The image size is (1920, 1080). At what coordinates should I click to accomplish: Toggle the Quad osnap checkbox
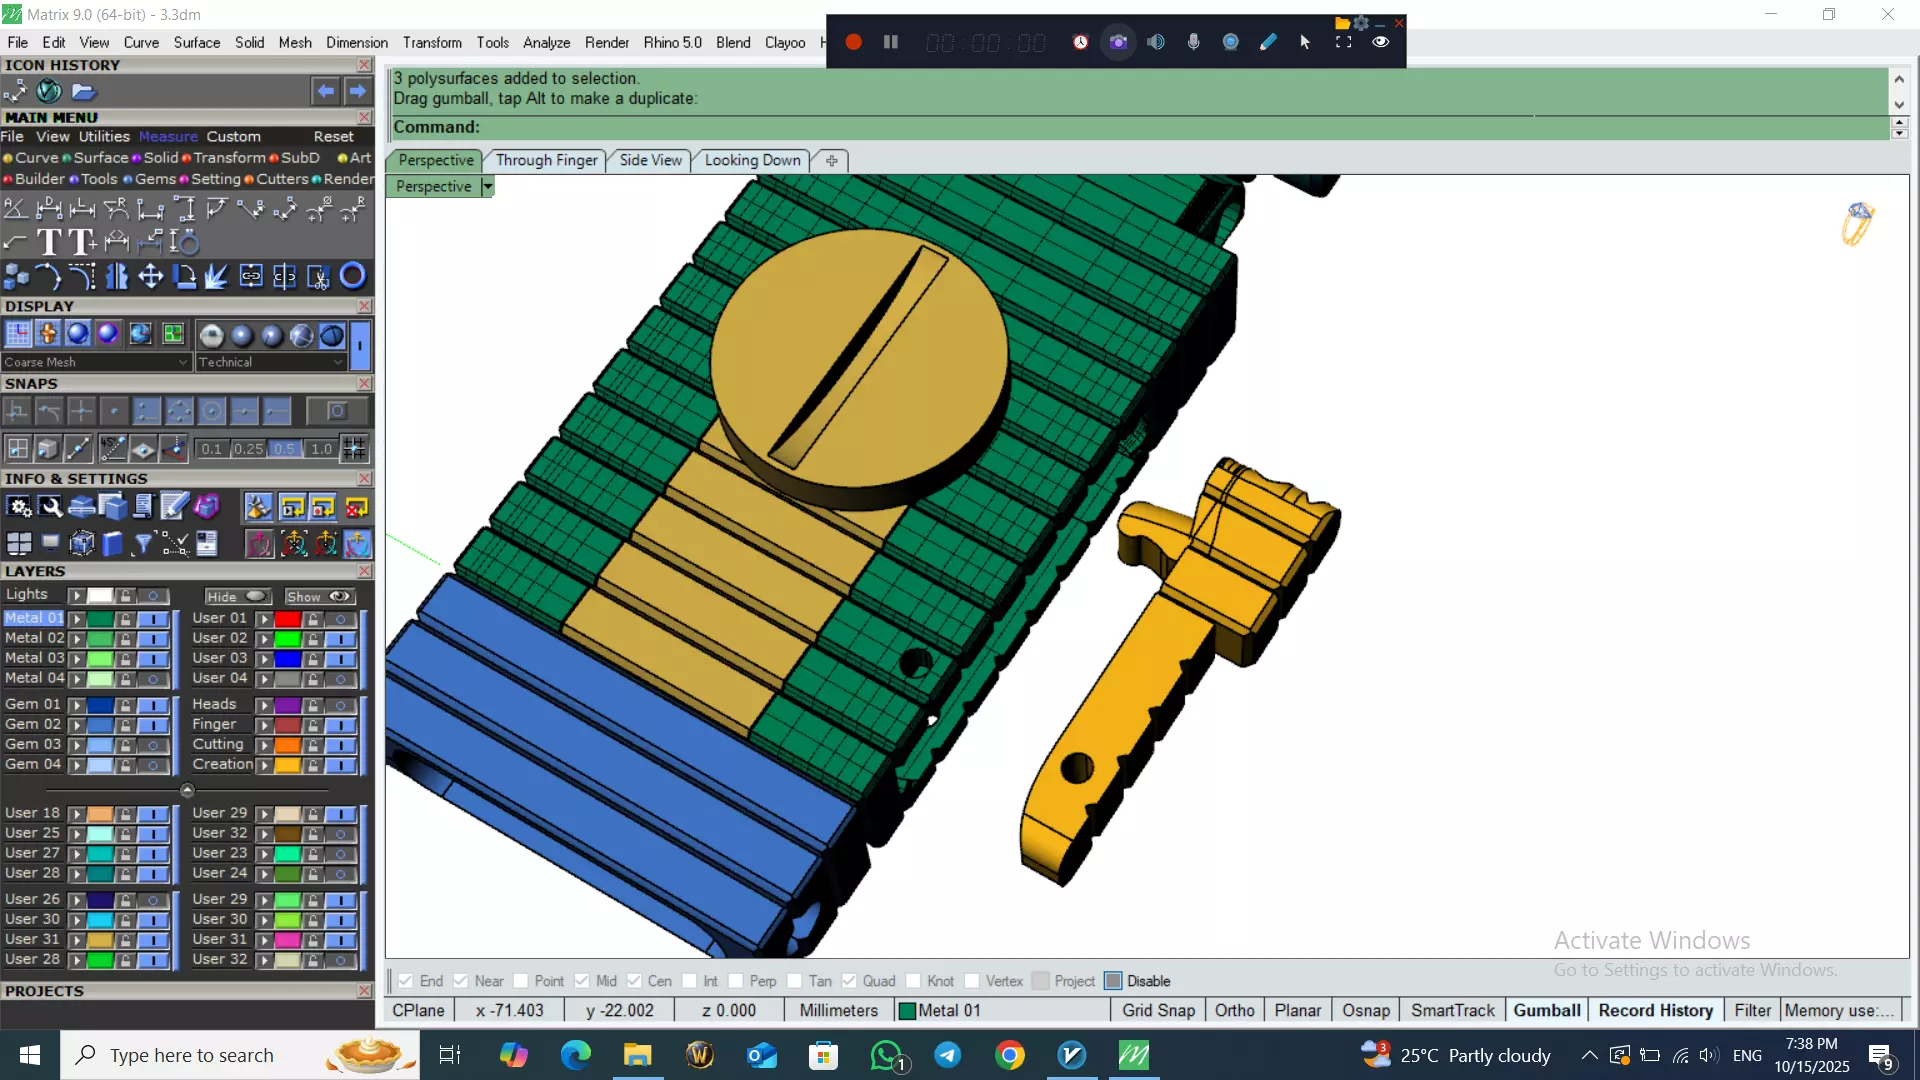pyautogui.click(x=848, y=981)
